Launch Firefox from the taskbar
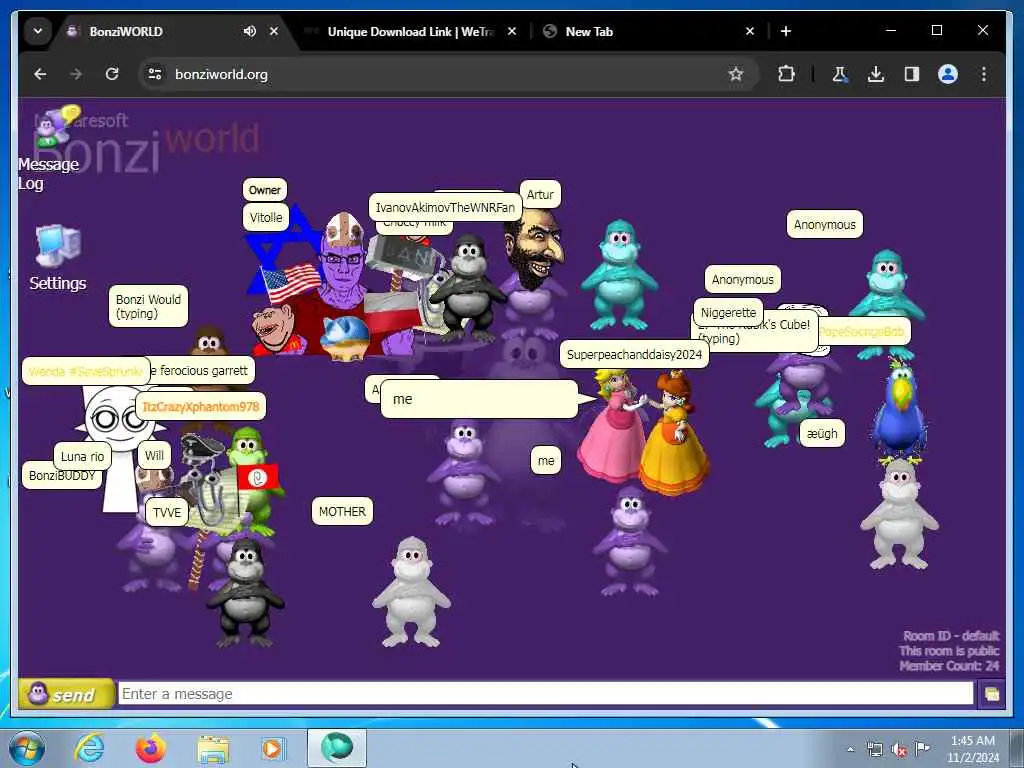Image resolution: width=1024 pixels, height=768 pixels. 150,748
